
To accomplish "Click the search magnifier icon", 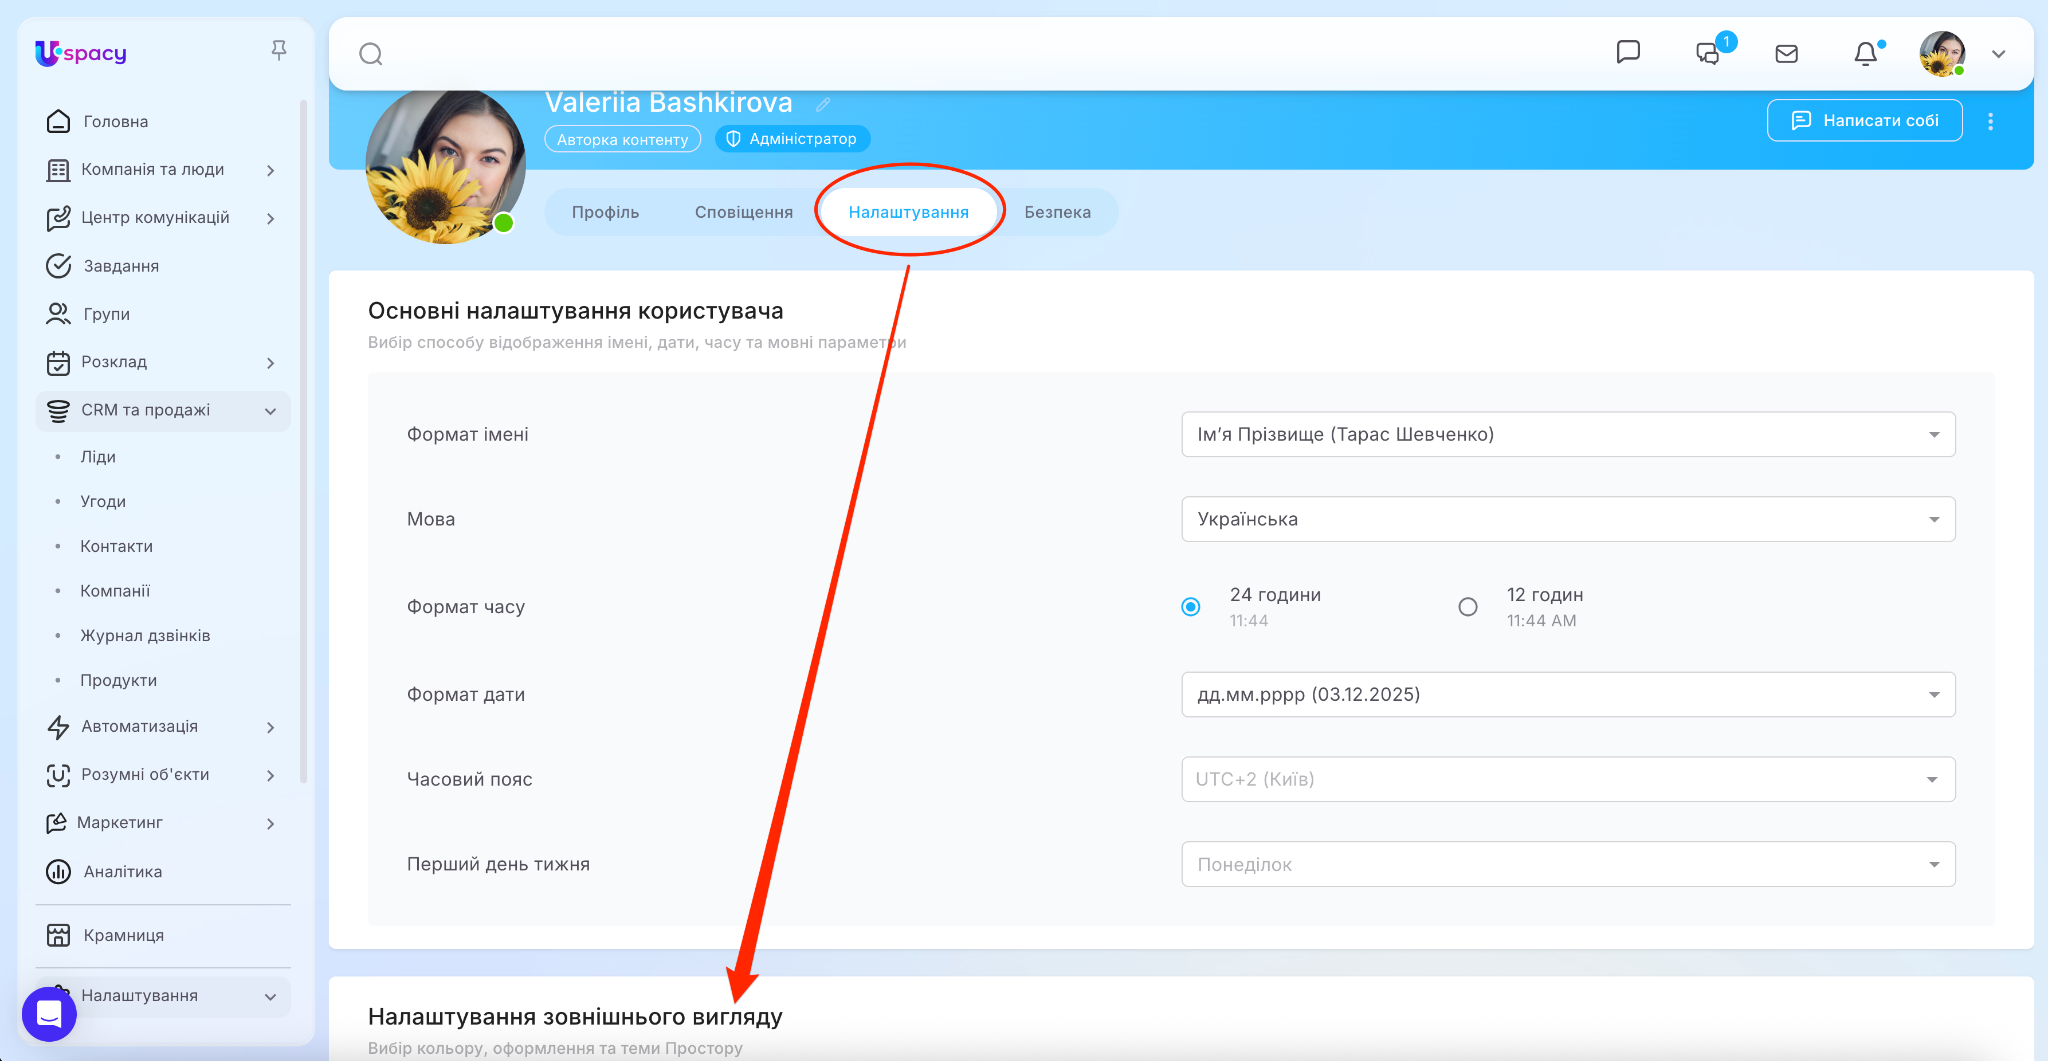I will click(x=371, y=54).
